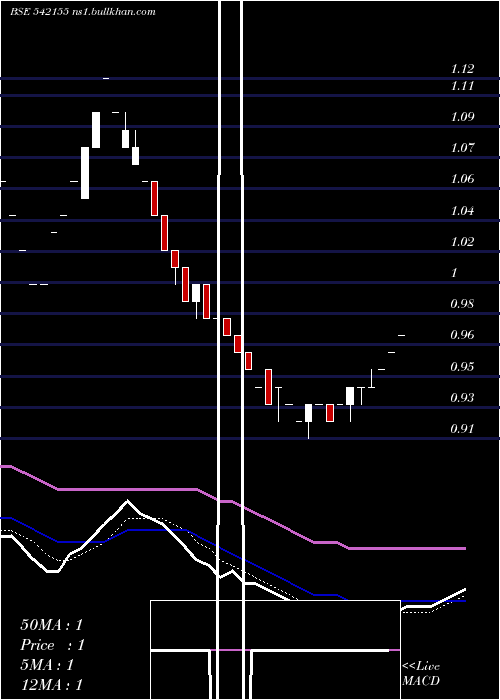This screenshot has width=500, height=700.
Task: Click the <<Live MACD label
Action: click(421, 673)
